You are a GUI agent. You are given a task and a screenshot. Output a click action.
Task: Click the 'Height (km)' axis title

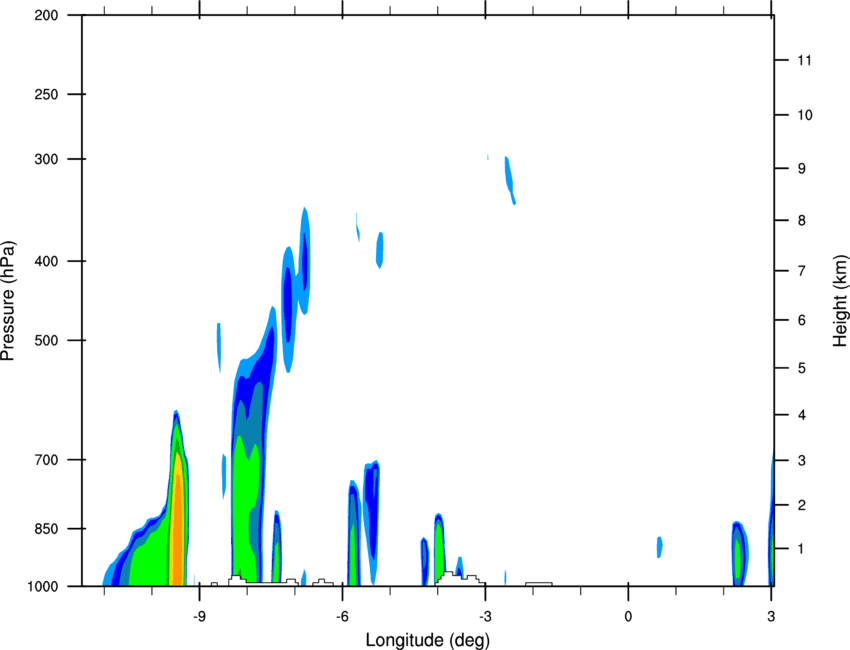(x=840, y=301)
